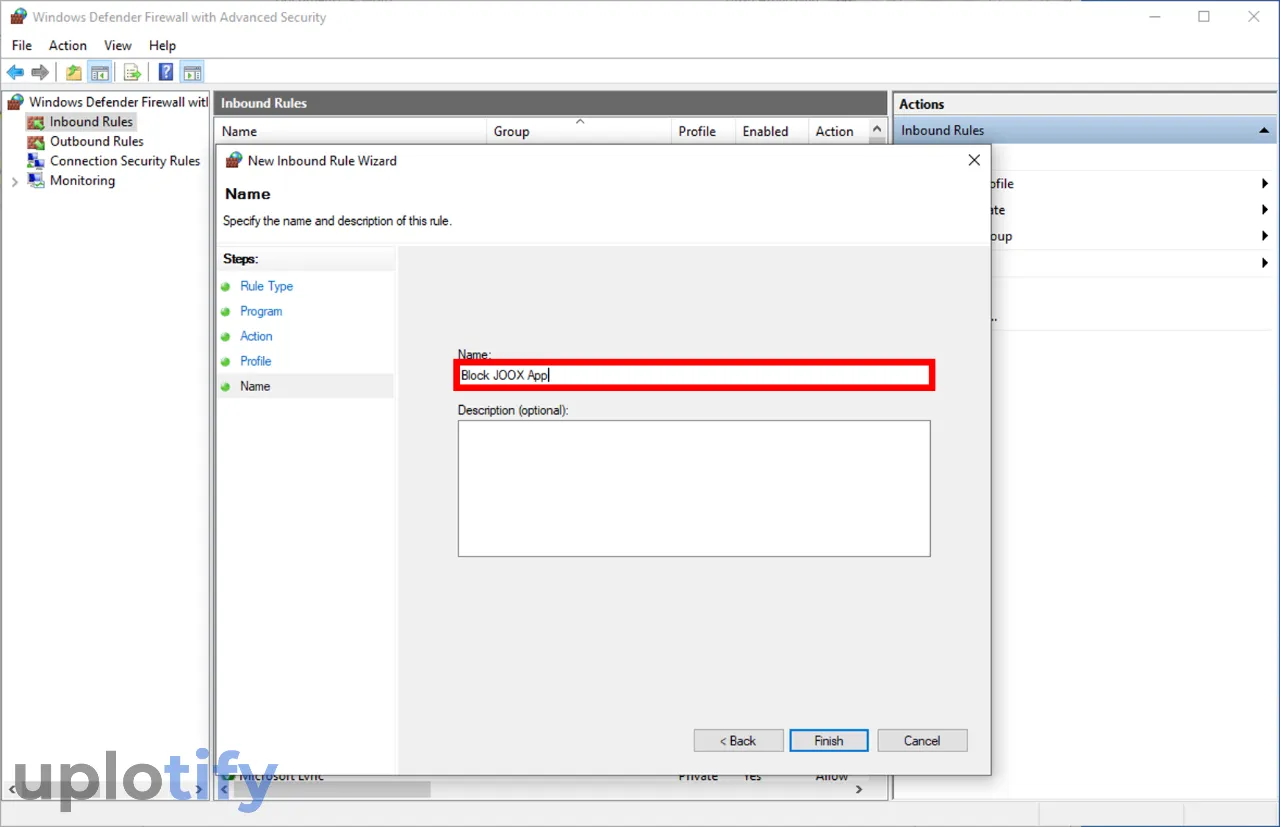The image size is (1280, 827).
Task: Toggle Show/Hide Console Tree toolbar icon
Action: (x=99, y=72)
